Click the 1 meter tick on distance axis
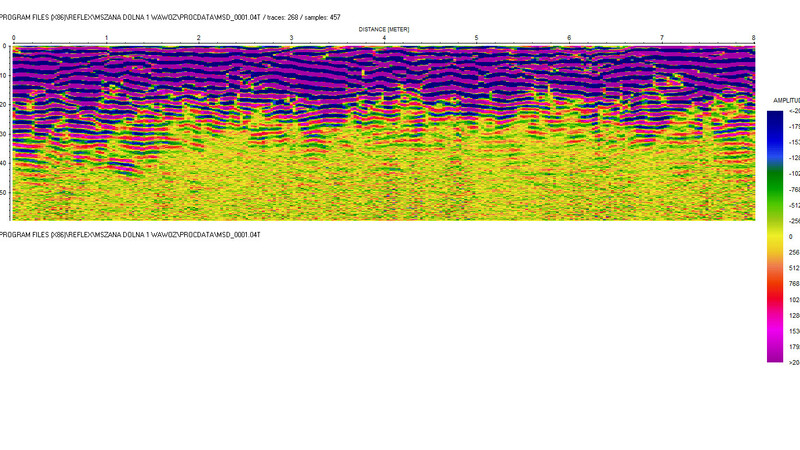Image resolution: width=800 pixels, height=450 pixels. pos(106,38)
